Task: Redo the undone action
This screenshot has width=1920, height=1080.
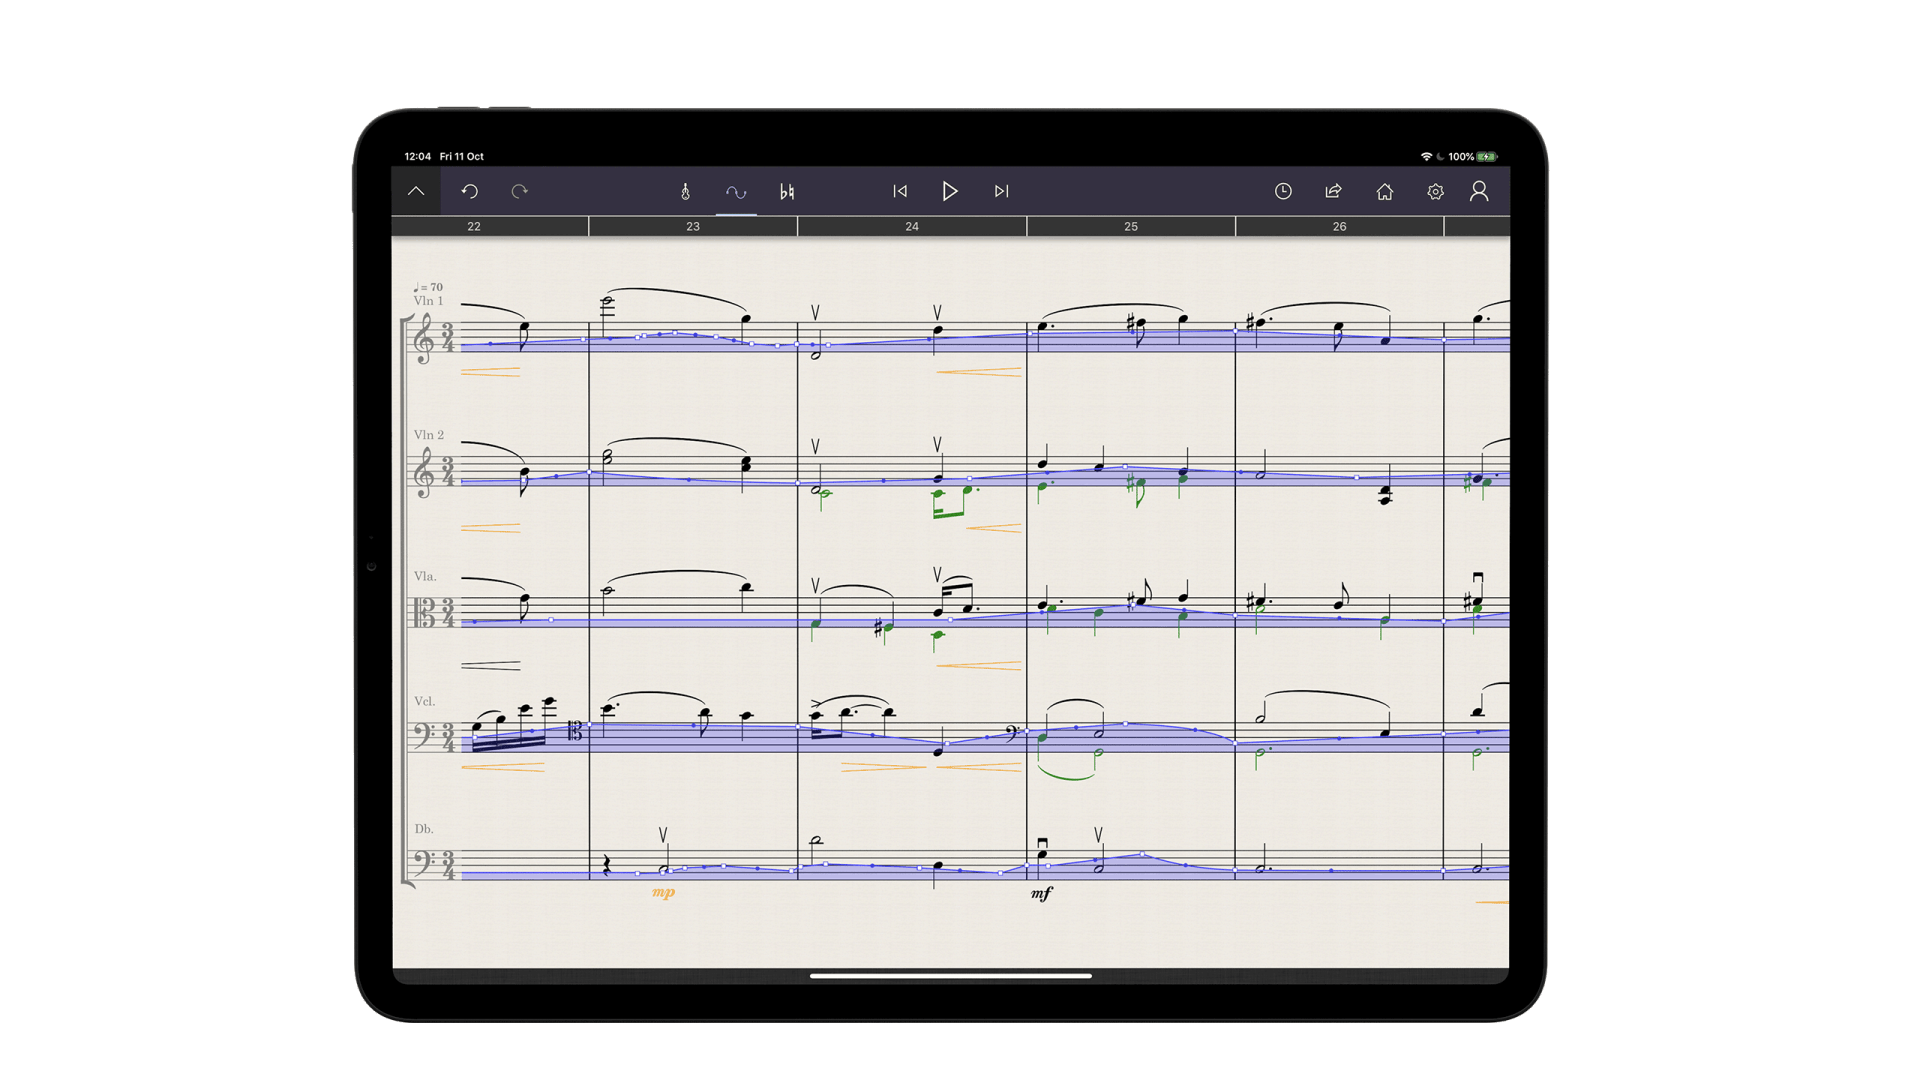Action: tap(519, 191)
